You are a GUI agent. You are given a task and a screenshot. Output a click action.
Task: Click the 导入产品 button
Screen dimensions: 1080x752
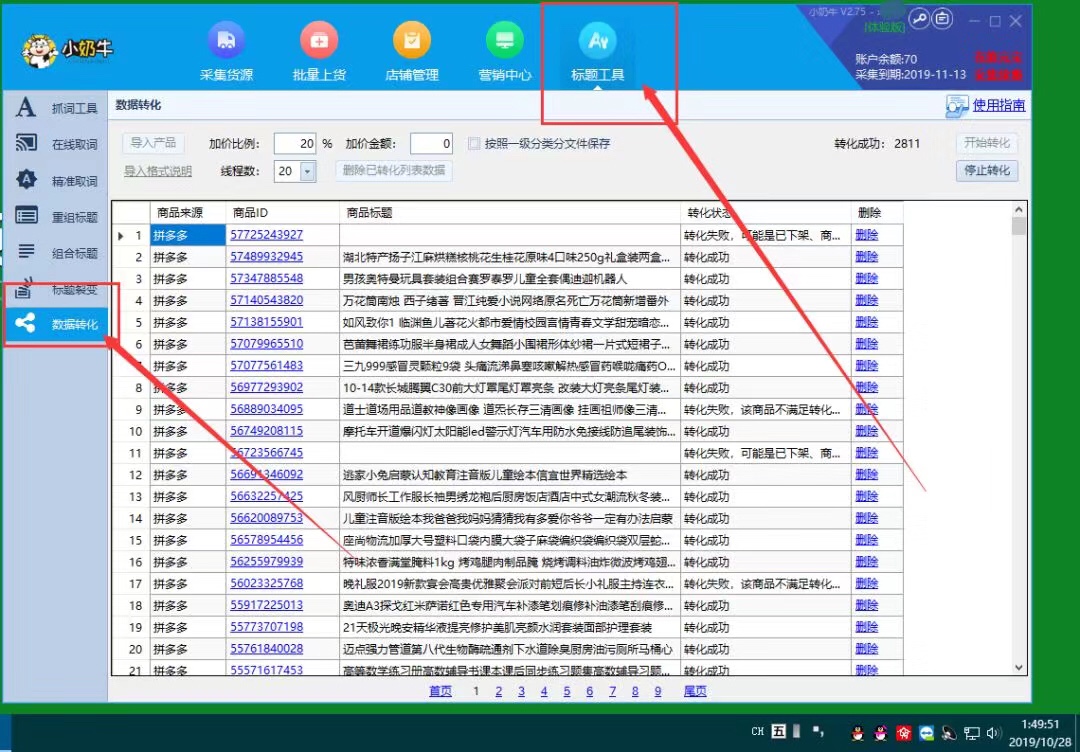[x=153, y=143]
